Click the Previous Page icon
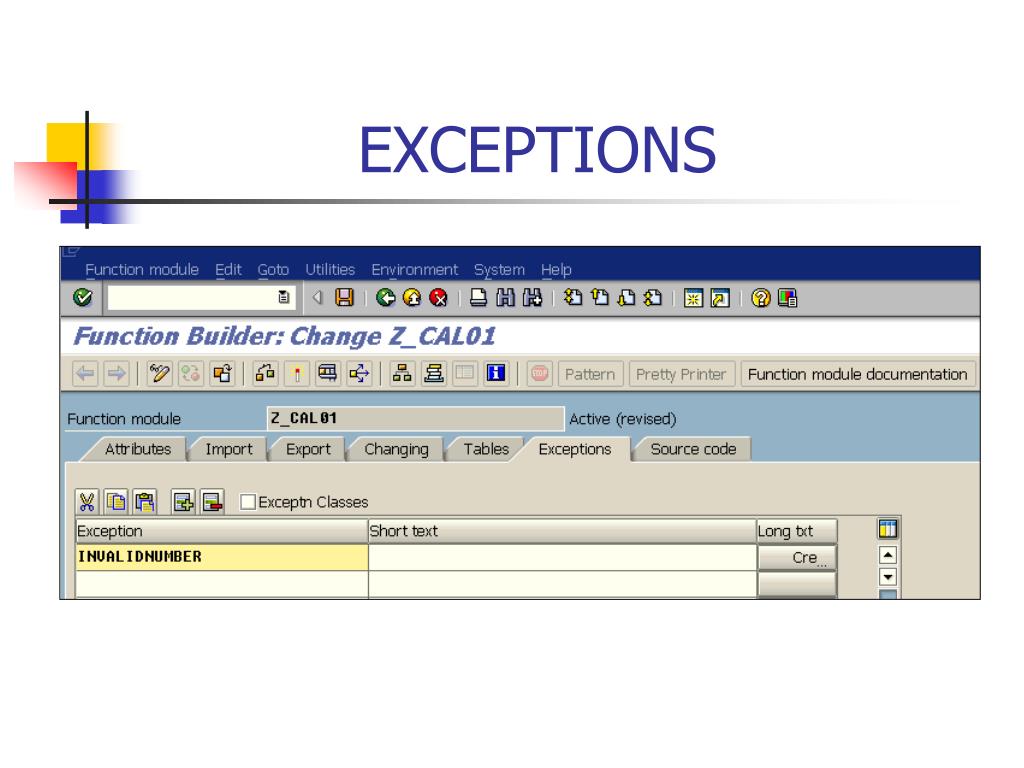Image resolution: width=1024 pixels, height=768 pixels. coord(600,298)
